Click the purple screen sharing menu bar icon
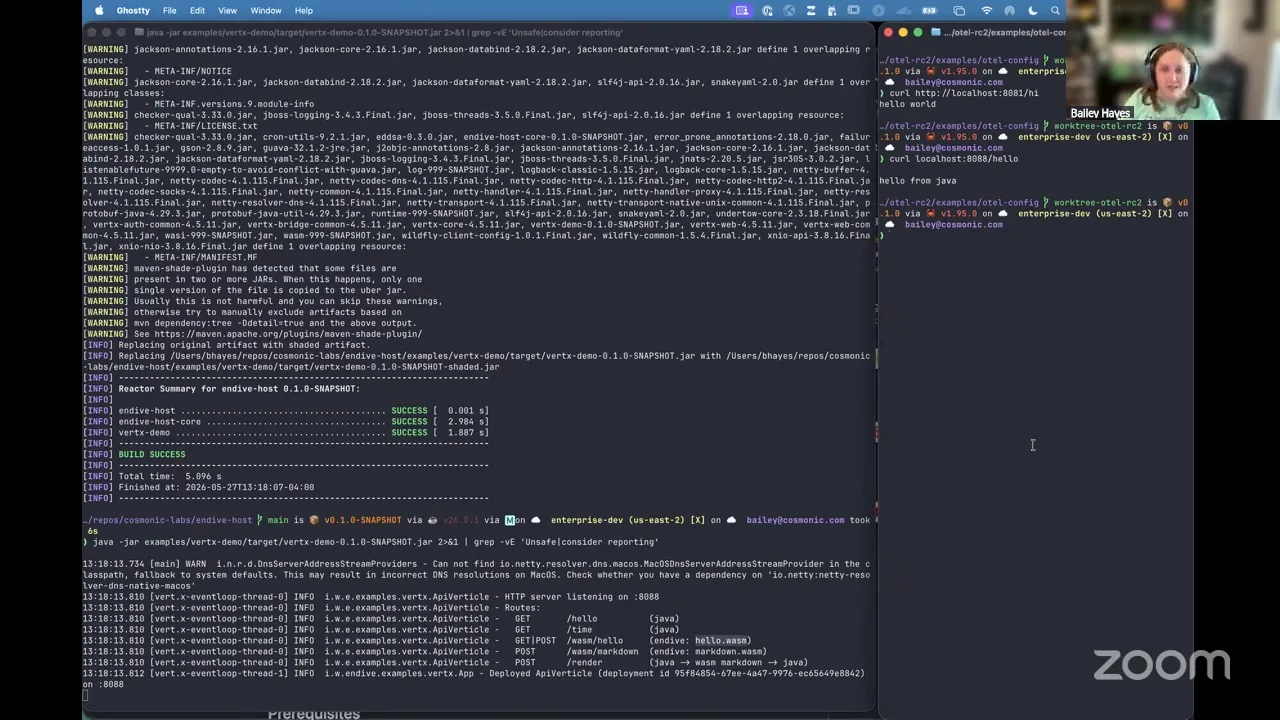Viewport: 1280px width, 720px height. 742,10
